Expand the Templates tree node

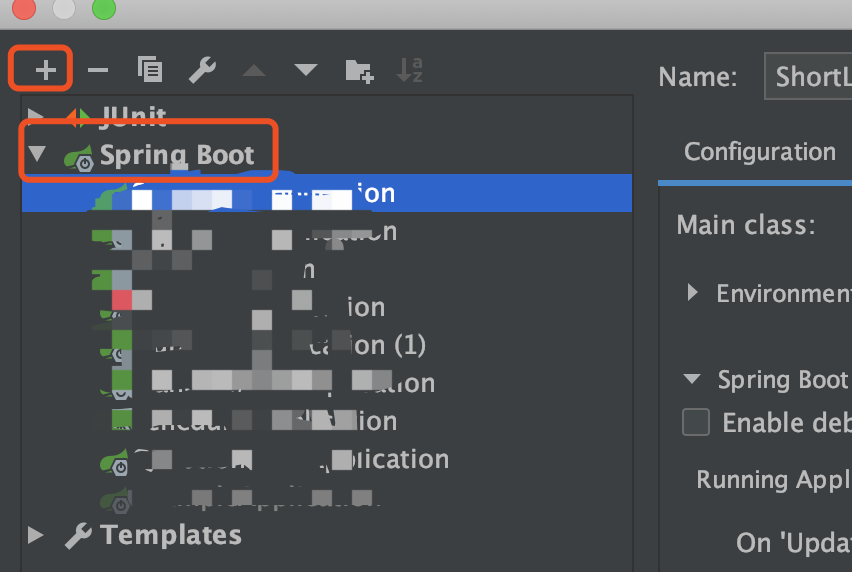click(35, 535)
